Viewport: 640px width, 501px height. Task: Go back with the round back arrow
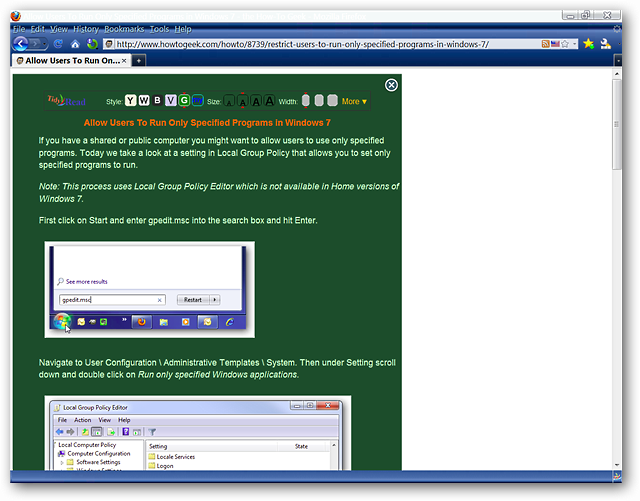(x=20, y=44)
